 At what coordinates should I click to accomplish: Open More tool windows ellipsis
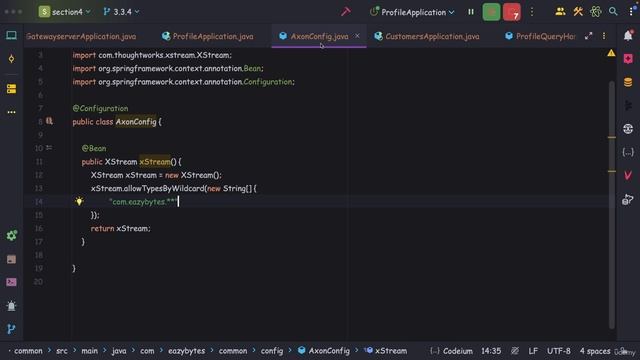[x=11, y=112]
